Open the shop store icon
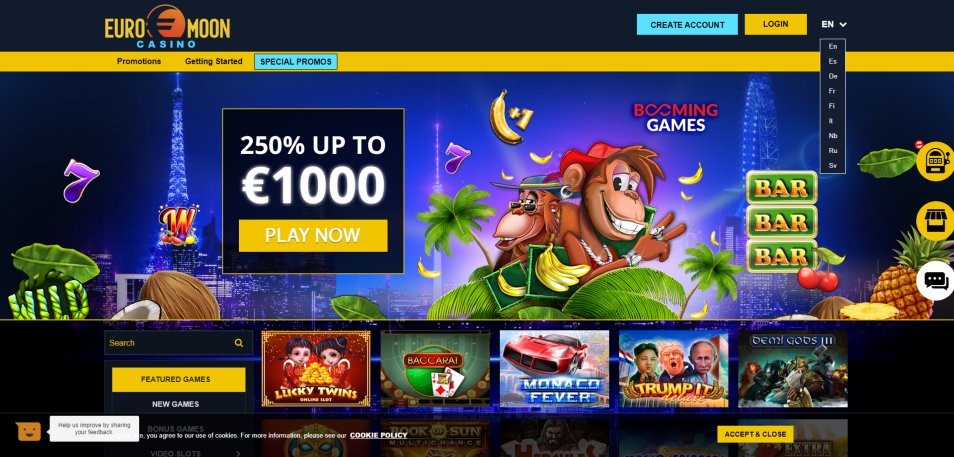Viewport: 954px width, 457px height. [x=935, y=221]
